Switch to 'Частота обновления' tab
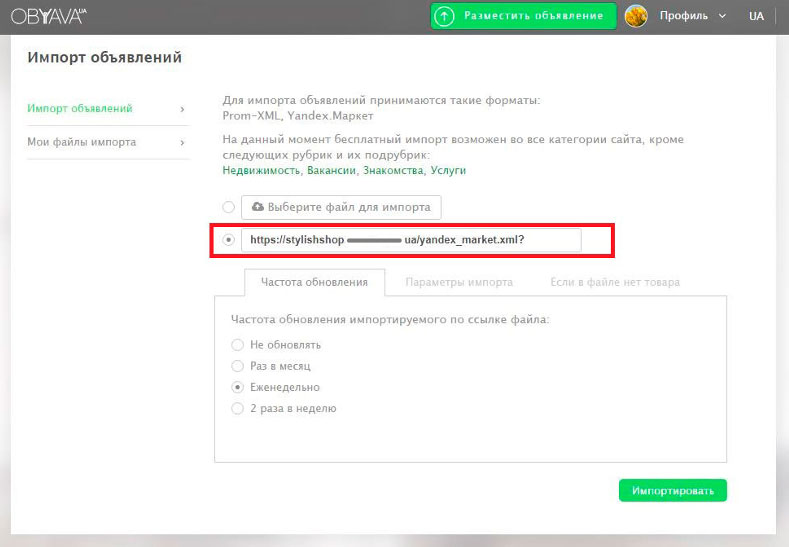Viewport: 789px width, 547px height. [x=314, y=282]
